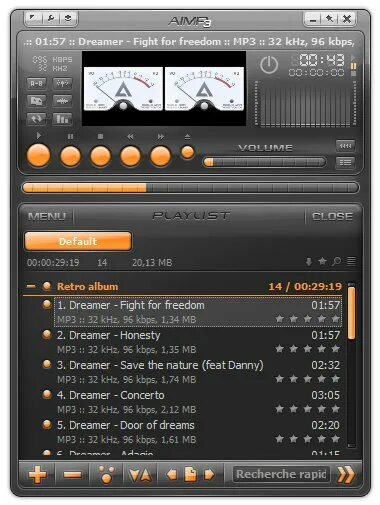Click the PLAYLIST header title

coord(191,216)
